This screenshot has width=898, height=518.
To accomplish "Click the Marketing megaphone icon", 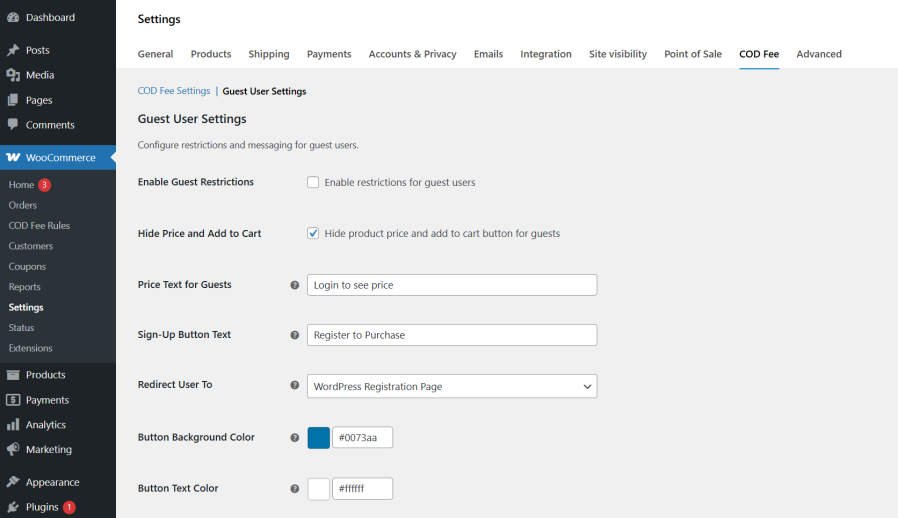I will pos(13,450).
